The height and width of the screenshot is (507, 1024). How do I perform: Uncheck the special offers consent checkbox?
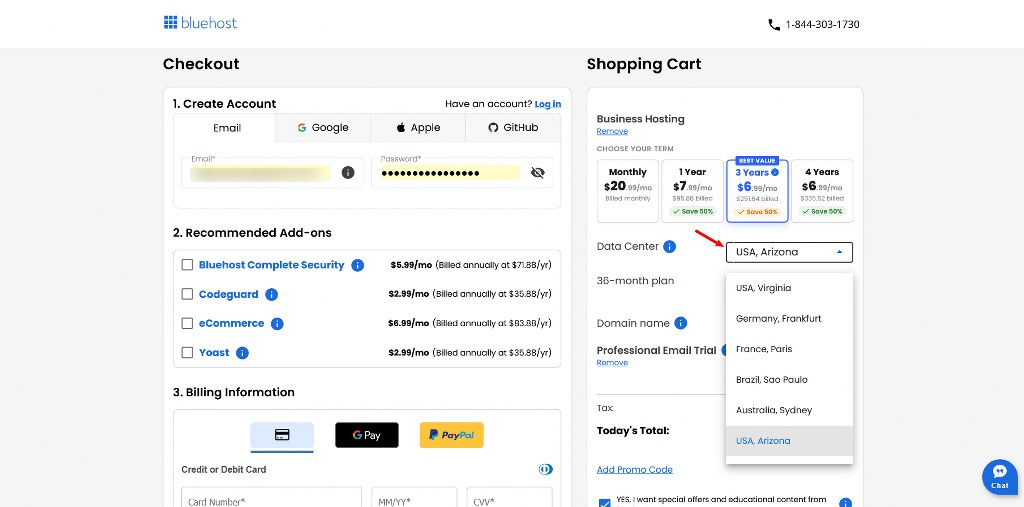click(604, 502)
